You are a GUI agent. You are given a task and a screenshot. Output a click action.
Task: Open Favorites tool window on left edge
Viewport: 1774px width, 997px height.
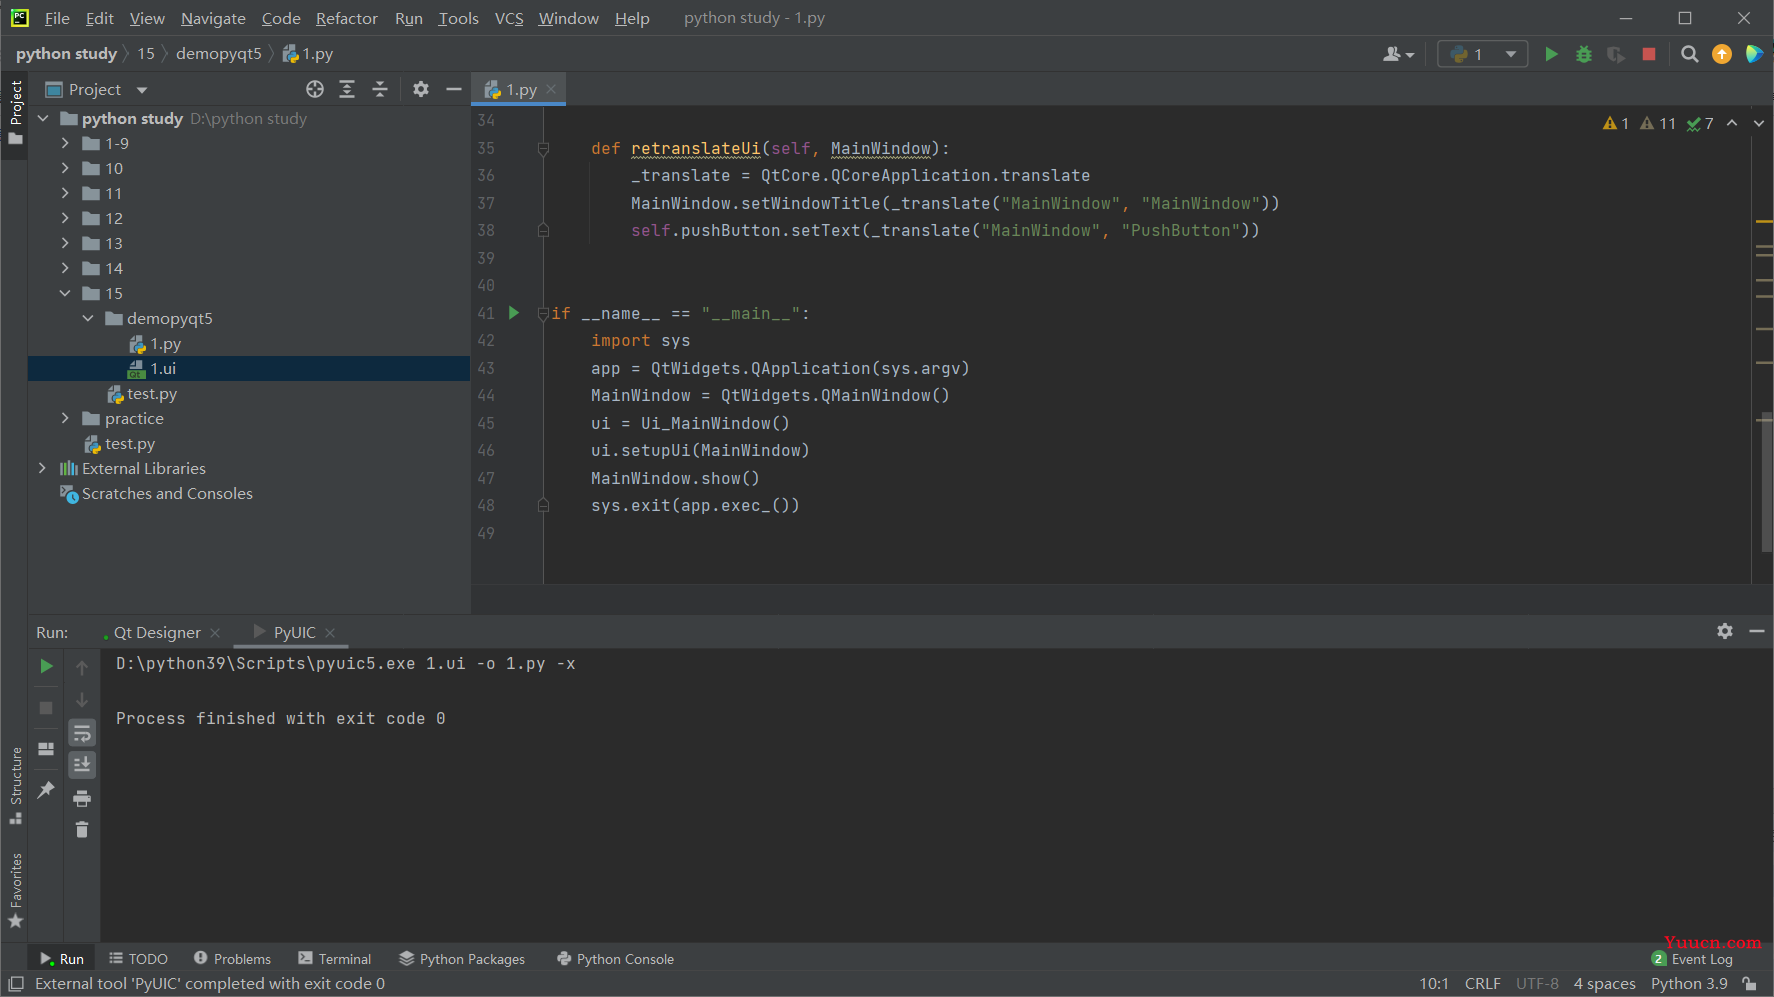click(15, 890)
